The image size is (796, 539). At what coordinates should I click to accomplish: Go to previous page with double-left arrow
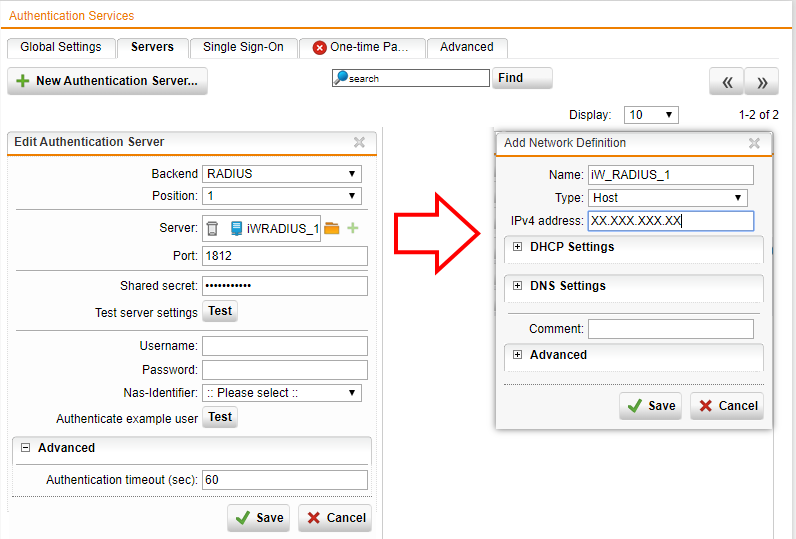click(727, 82)
